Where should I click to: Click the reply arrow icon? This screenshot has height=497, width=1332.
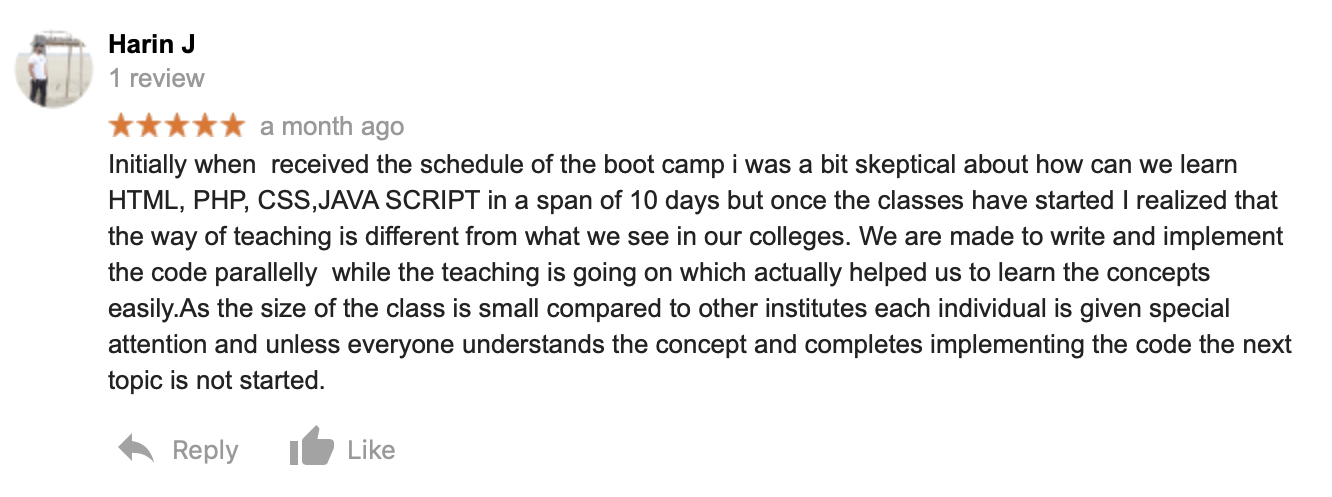pos(136,449)
